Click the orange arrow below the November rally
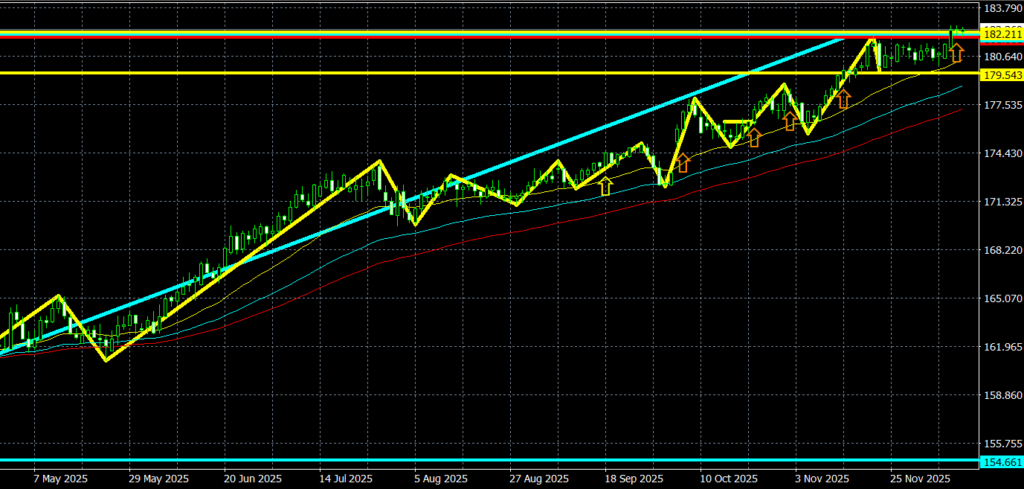The image size is (1024, 489). pyautogui.click(x=843, y=98)
